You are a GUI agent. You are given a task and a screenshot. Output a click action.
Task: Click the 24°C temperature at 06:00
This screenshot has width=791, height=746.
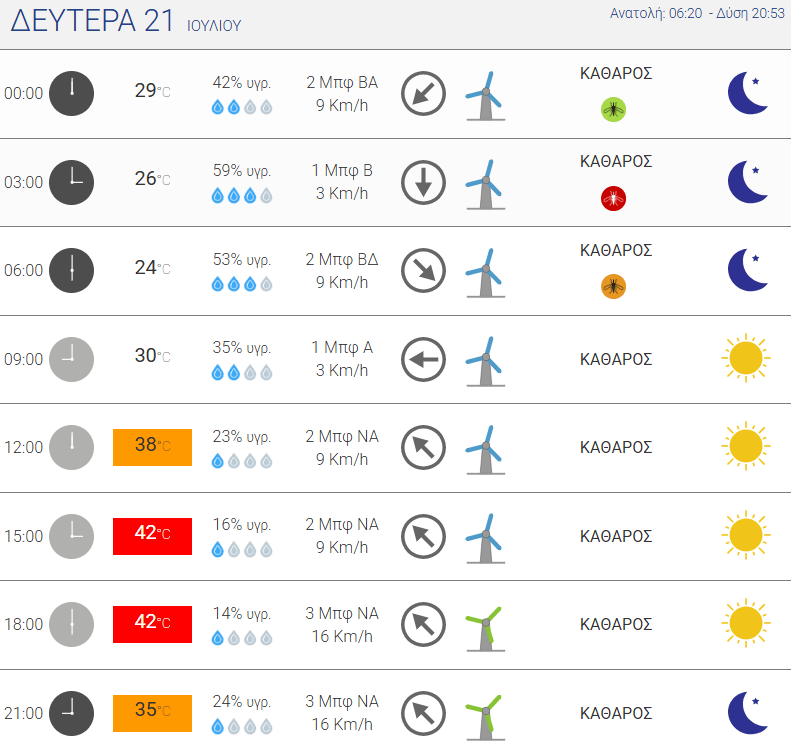click(x=152, y=268)
